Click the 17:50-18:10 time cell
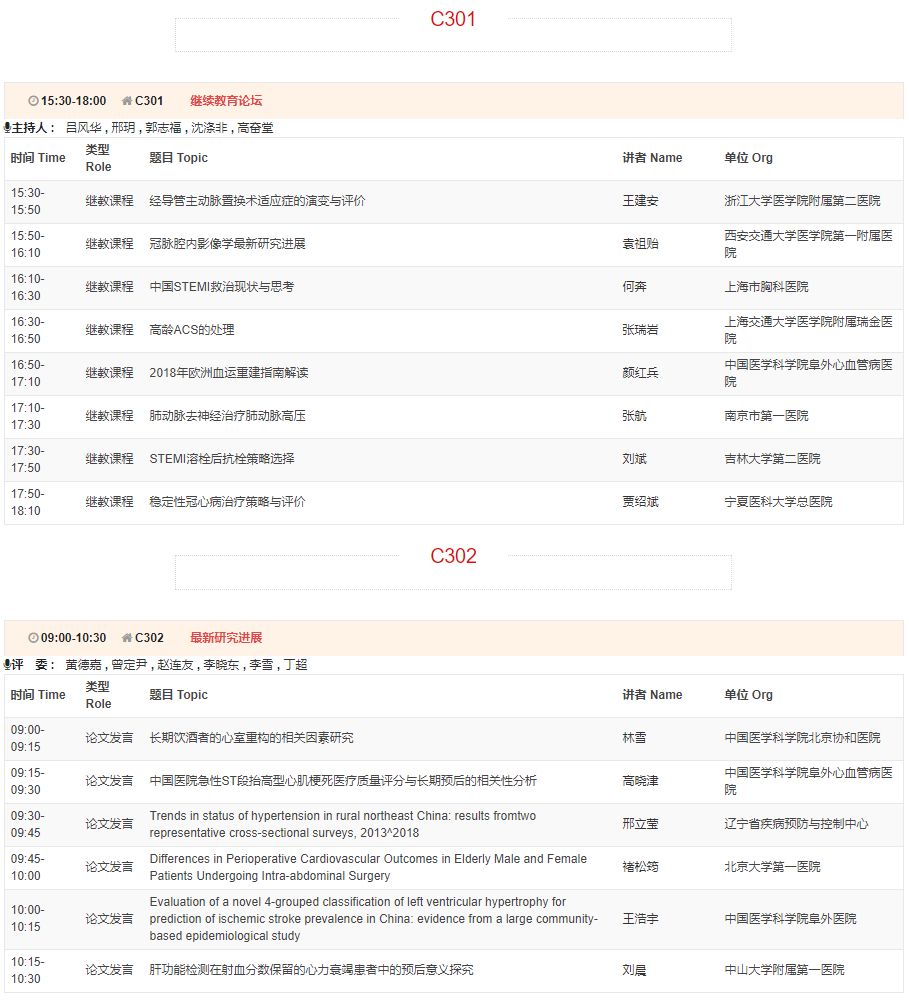The height and width of the screenshot is (1001, 909). [27, 502]
